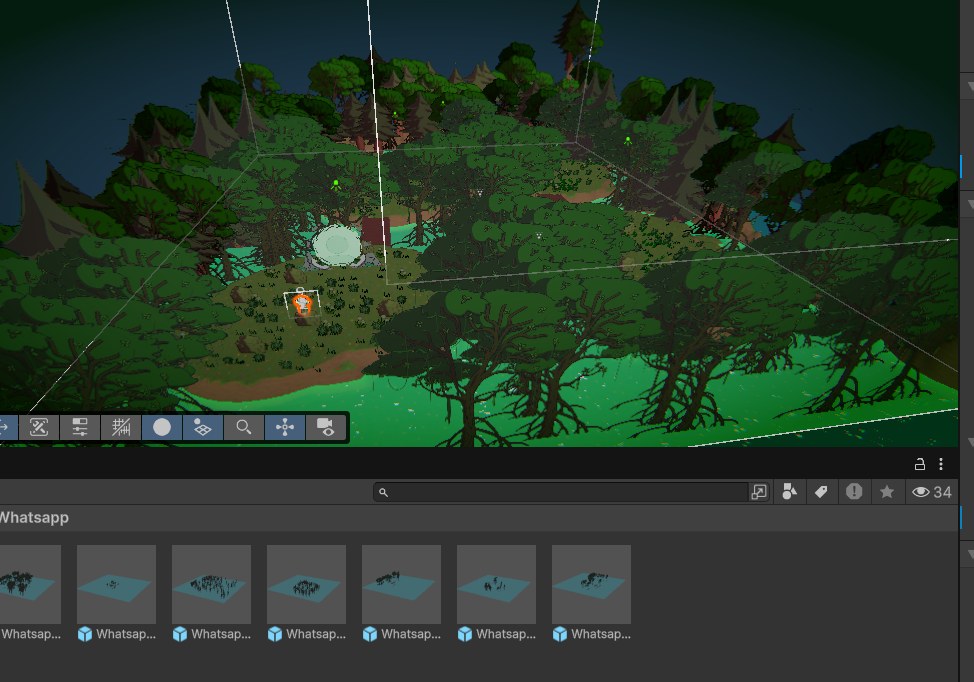The width and height of the screenshot is (974, 682).
Task: Click the Whatsapp folder breadcrumb label
Action: point(34,518)
